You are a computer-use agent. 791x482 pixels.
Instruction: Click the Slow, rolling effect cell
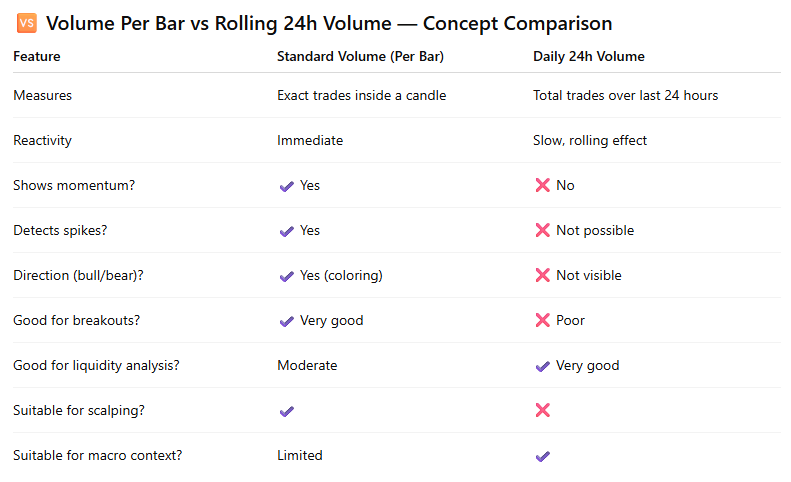(589, 141)
